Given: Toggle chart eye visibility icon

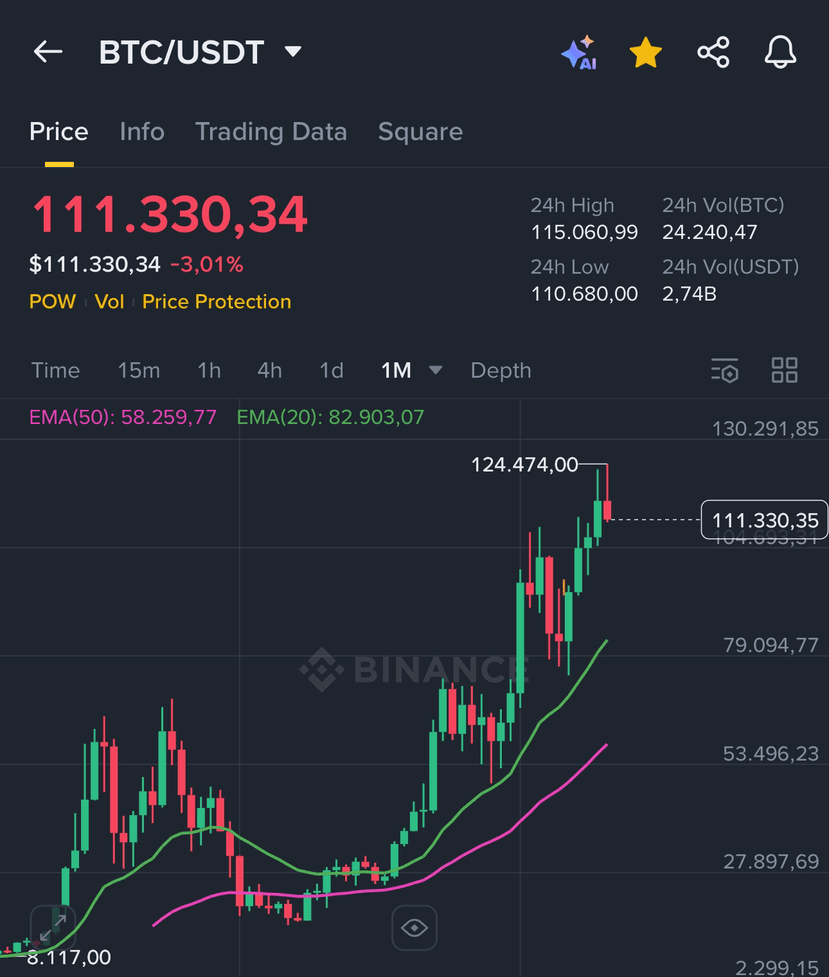Looking at the screenshot, I should [414, 928].
